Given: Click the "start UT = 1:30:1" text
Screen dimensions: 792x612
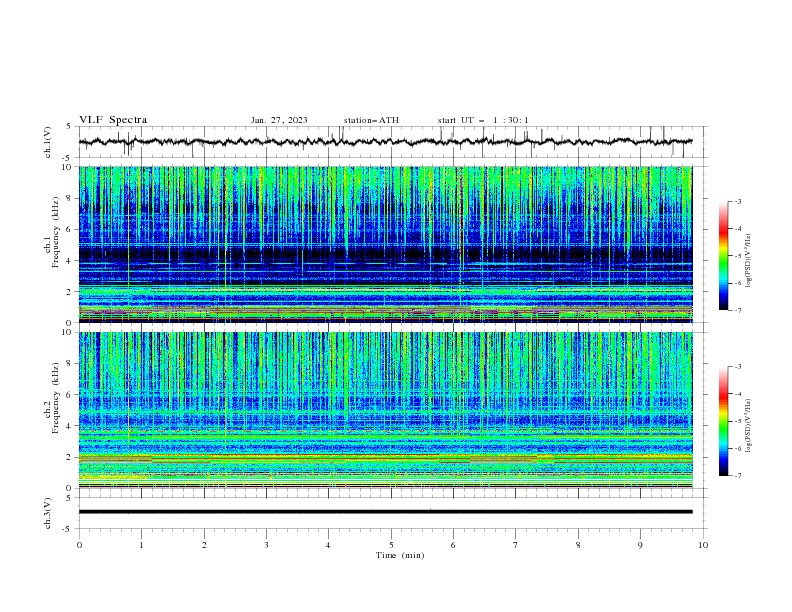Looking at the screenshot, I should (x=483, y=120).
